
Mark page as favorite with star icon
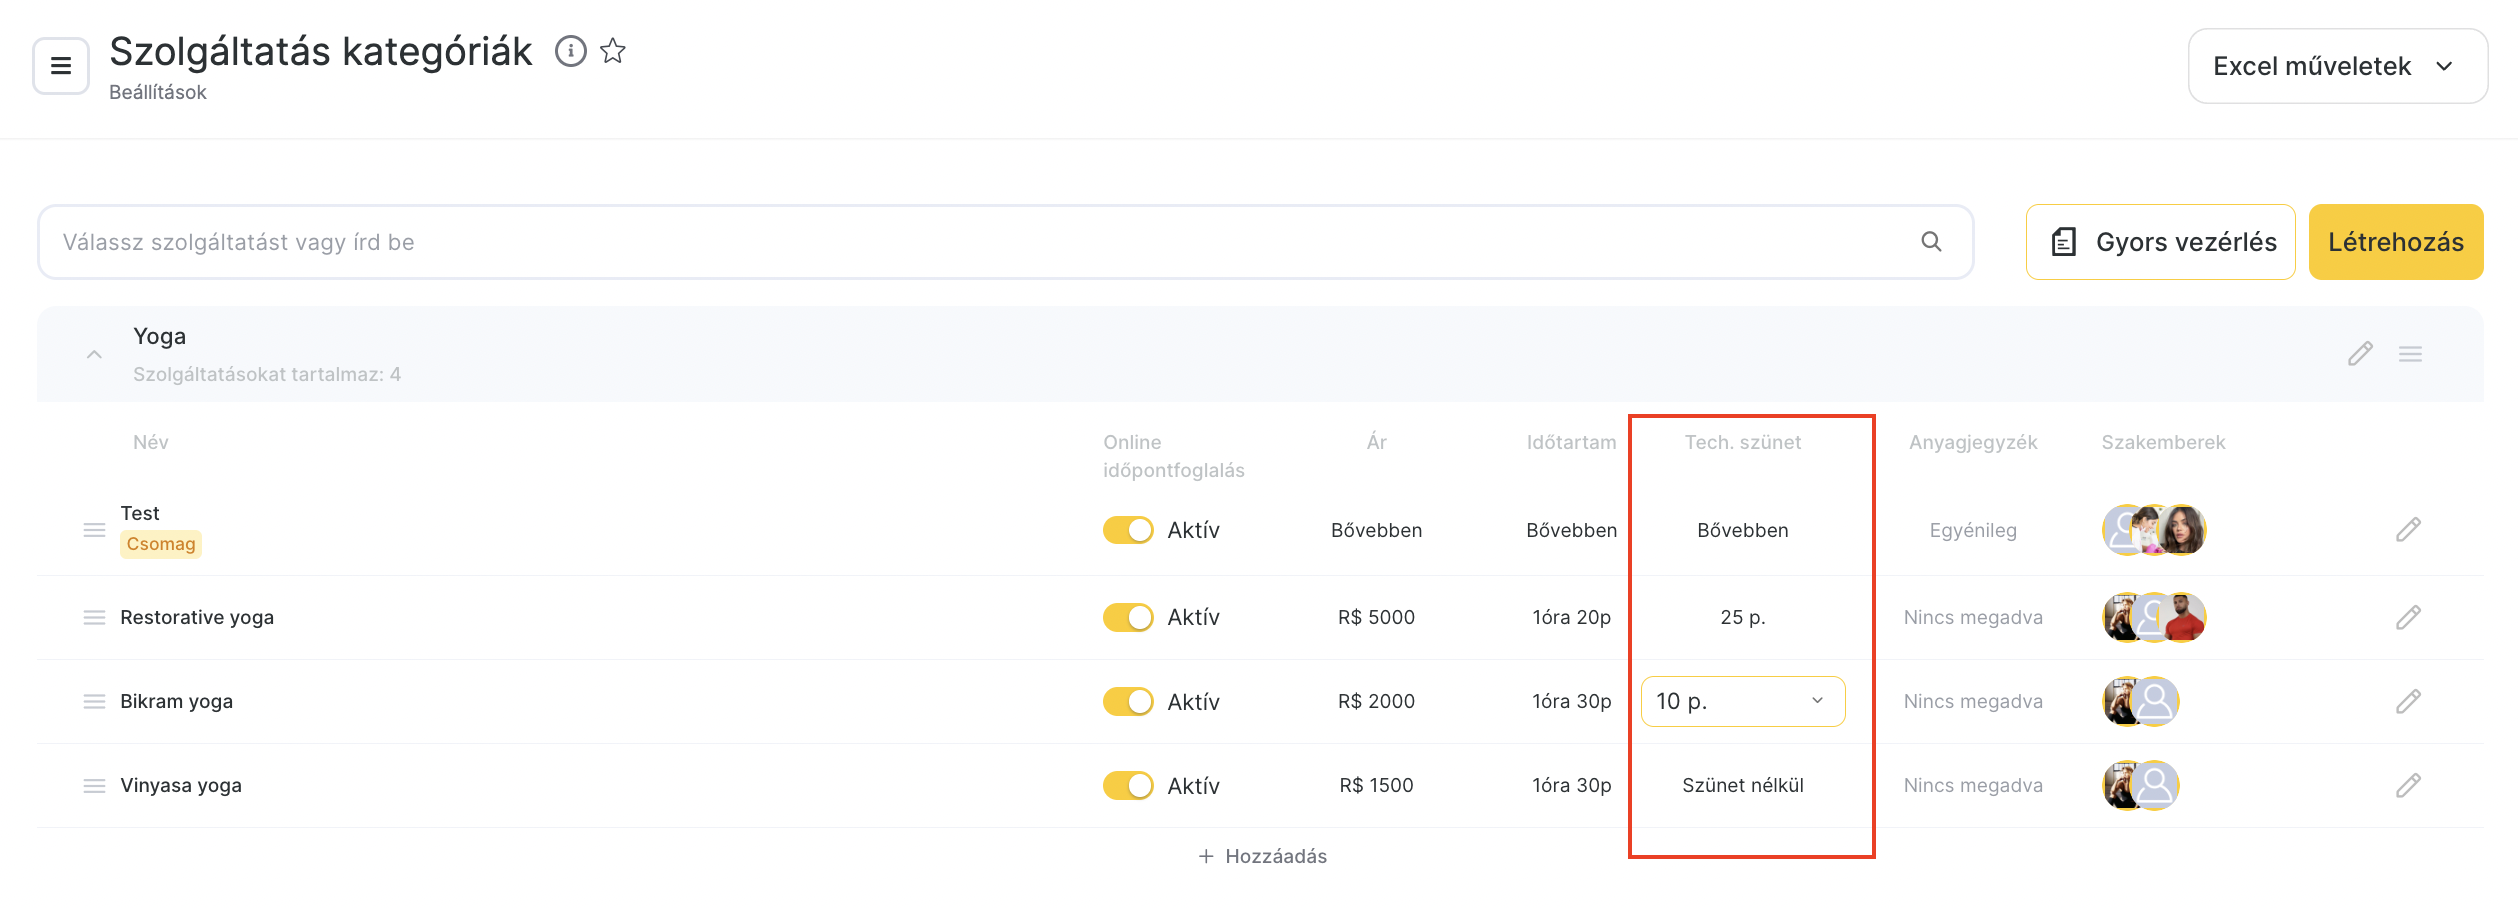pos(613,51)
